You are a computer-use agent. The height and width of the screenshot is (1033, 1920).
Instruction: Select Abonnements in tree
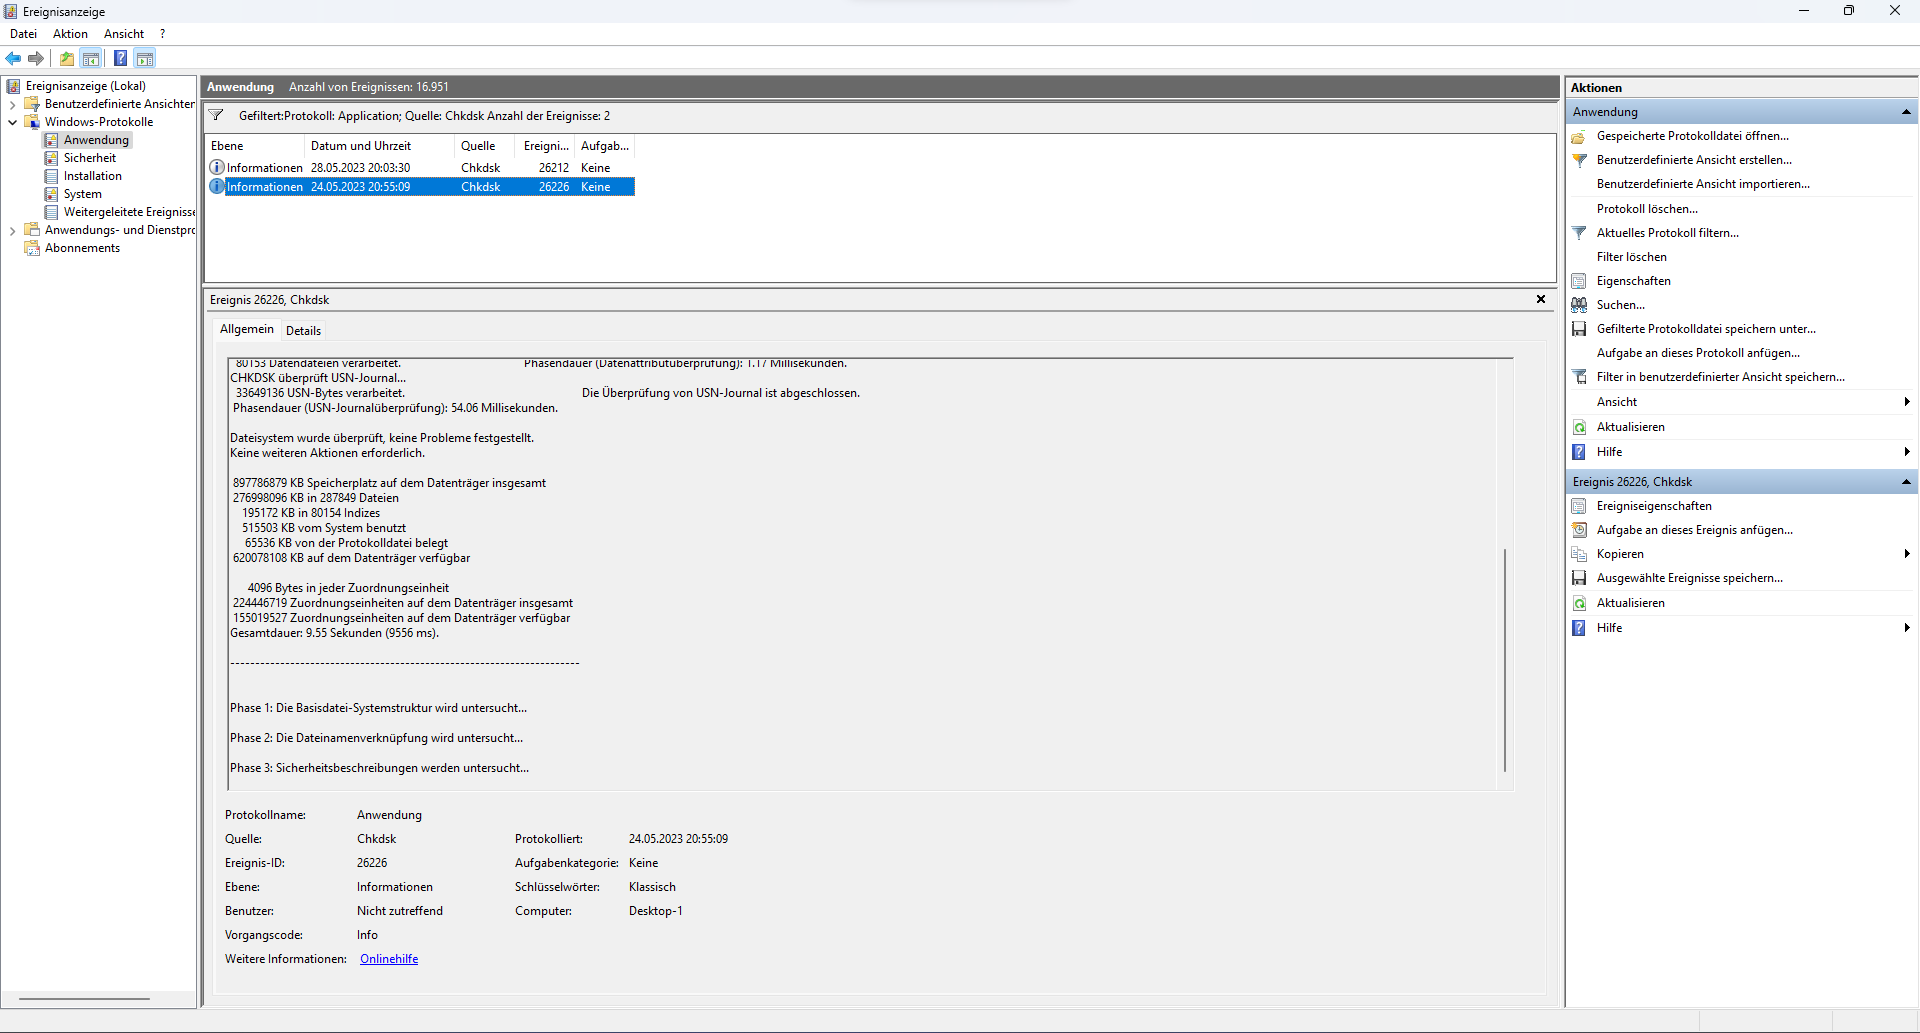(82, 248)
